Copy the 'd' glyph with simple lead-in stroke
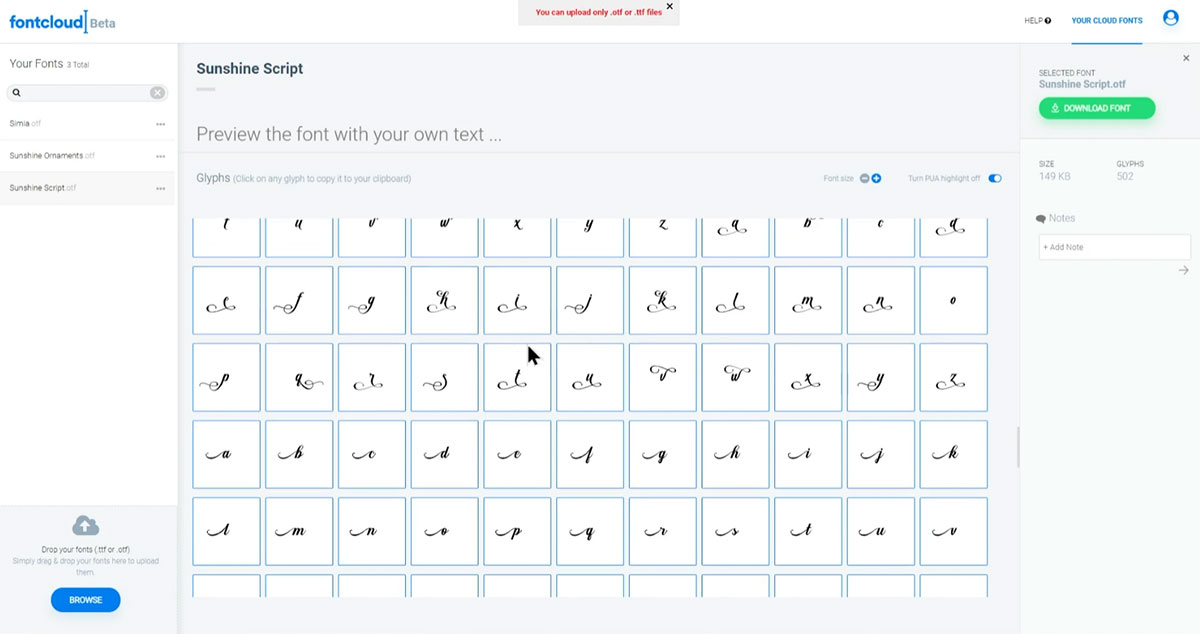The width and height of the screenshot is (1200, 634). (445, 454)
